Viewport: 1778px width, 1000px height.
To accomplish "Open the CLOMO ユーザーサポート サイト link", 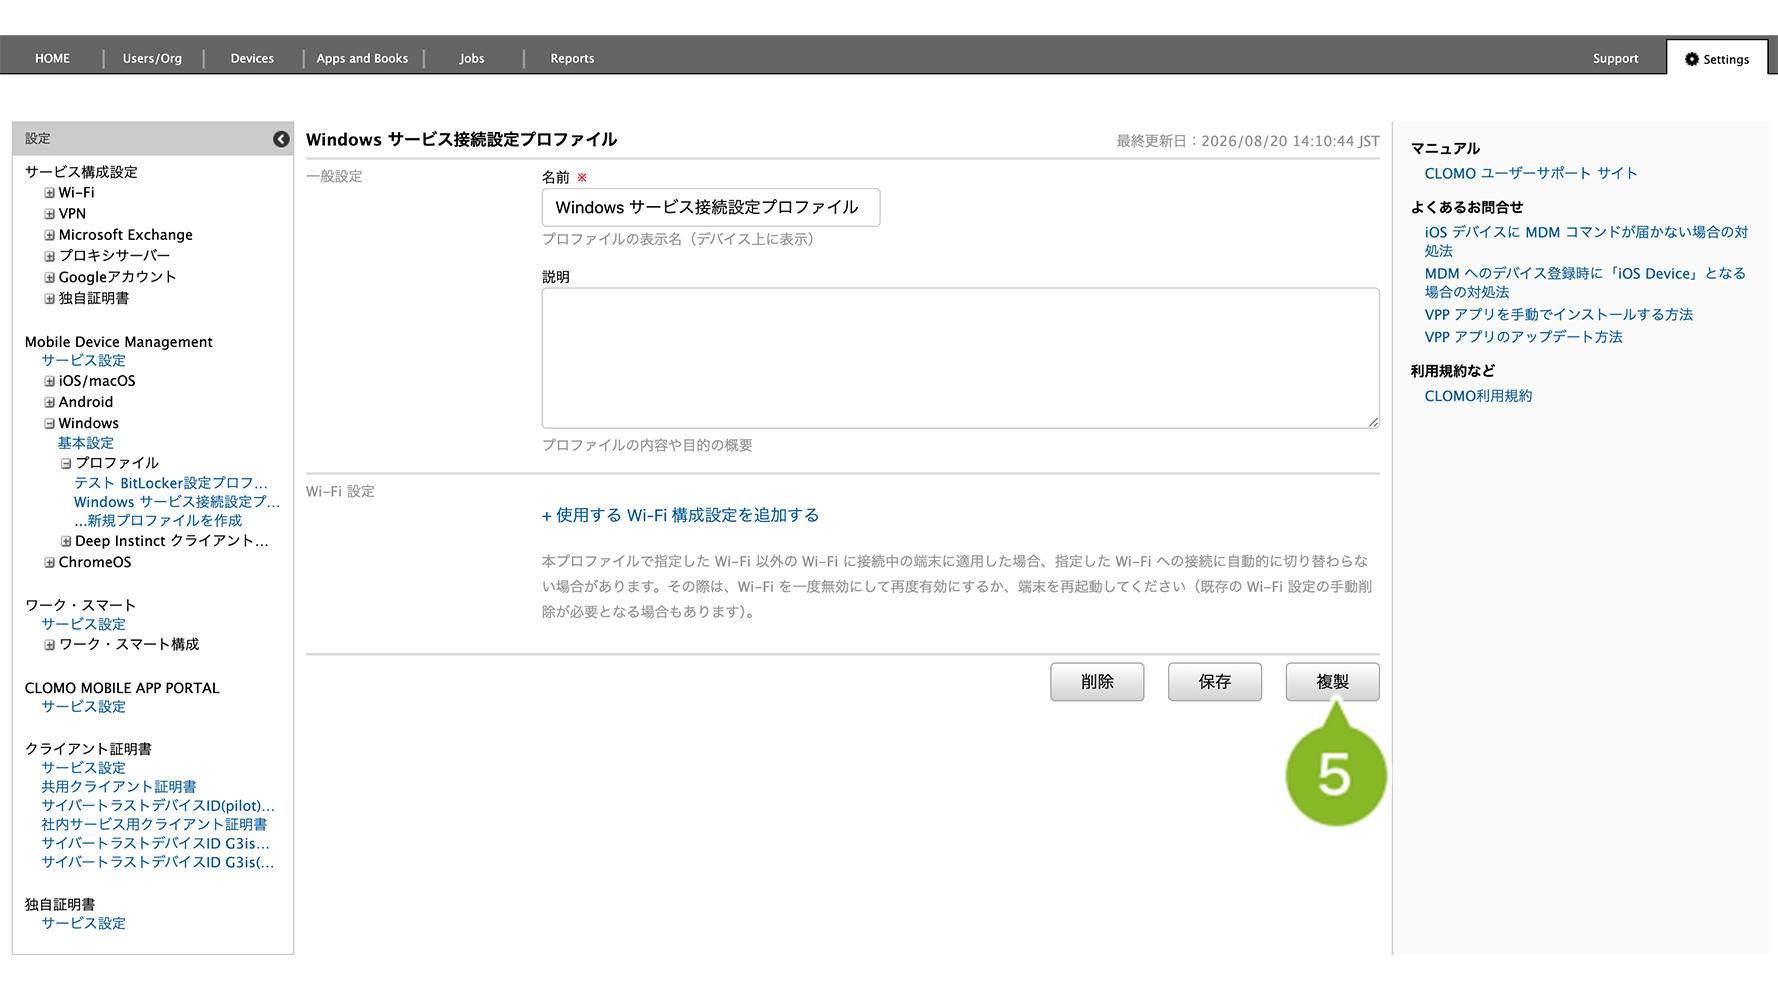I will pyautogui.click(x=1530, y=173).
